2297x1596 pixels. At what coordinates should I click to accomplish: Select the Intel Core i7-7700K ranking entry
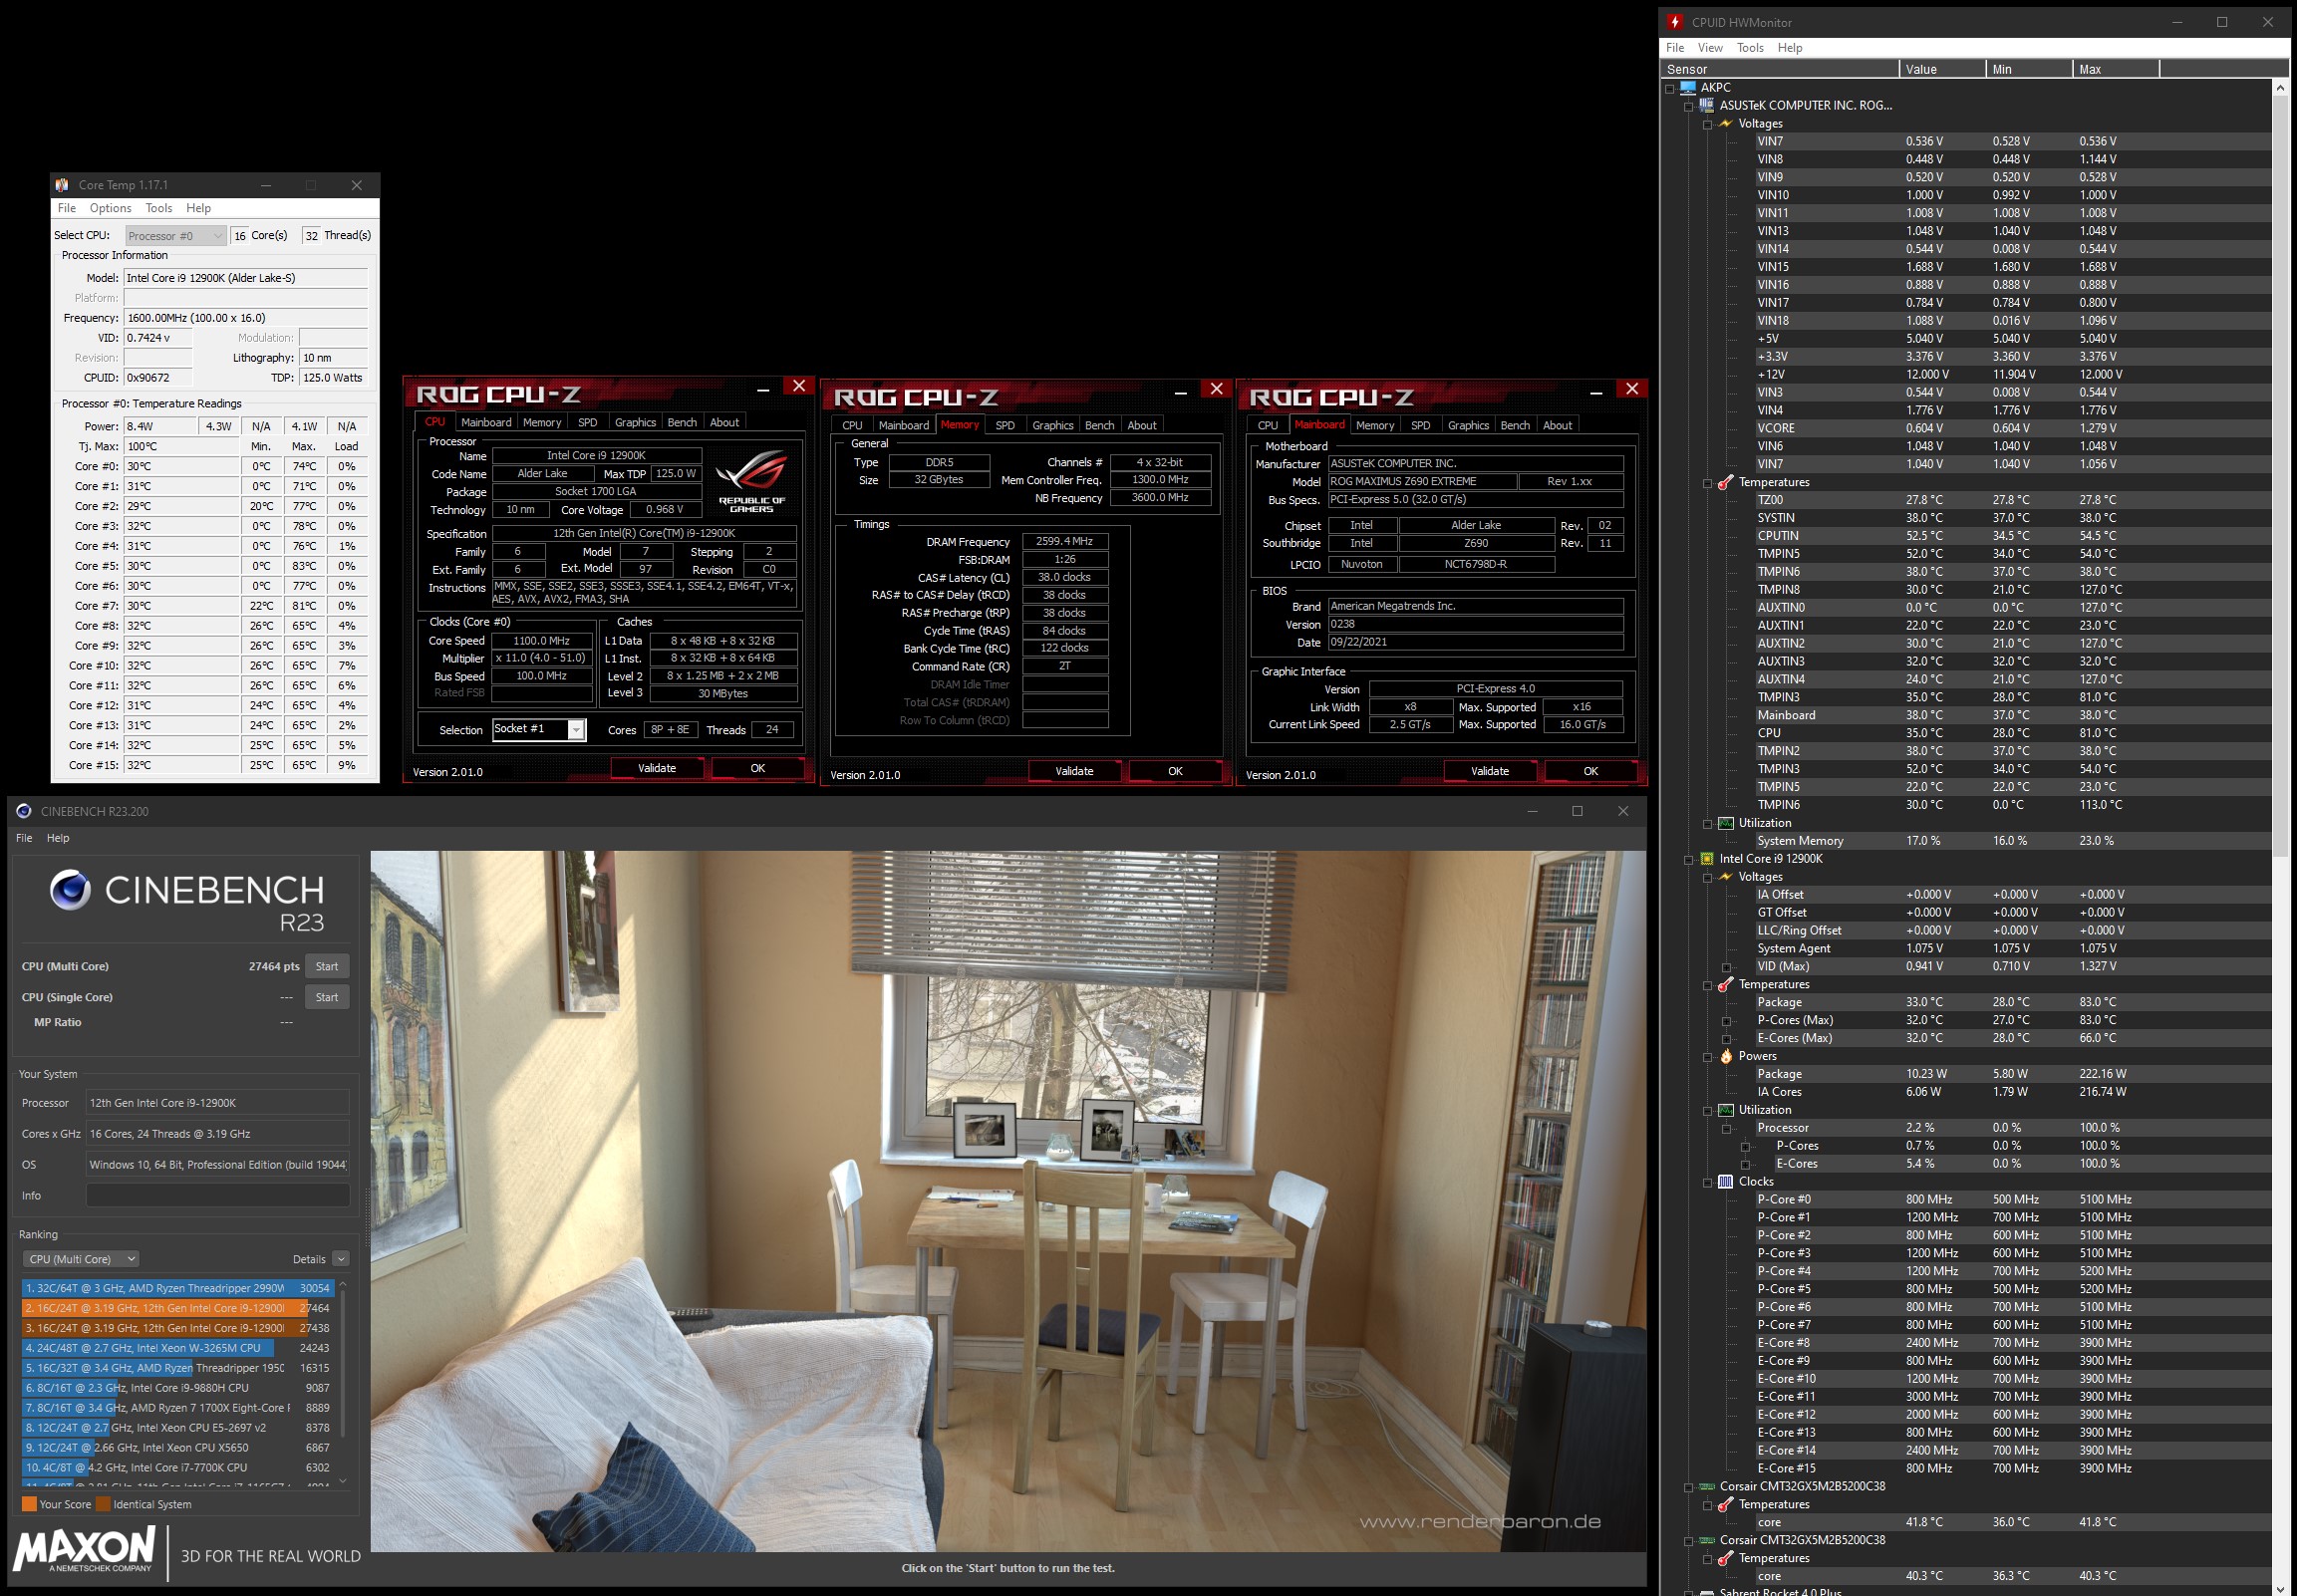click(x=177, y=1468)
